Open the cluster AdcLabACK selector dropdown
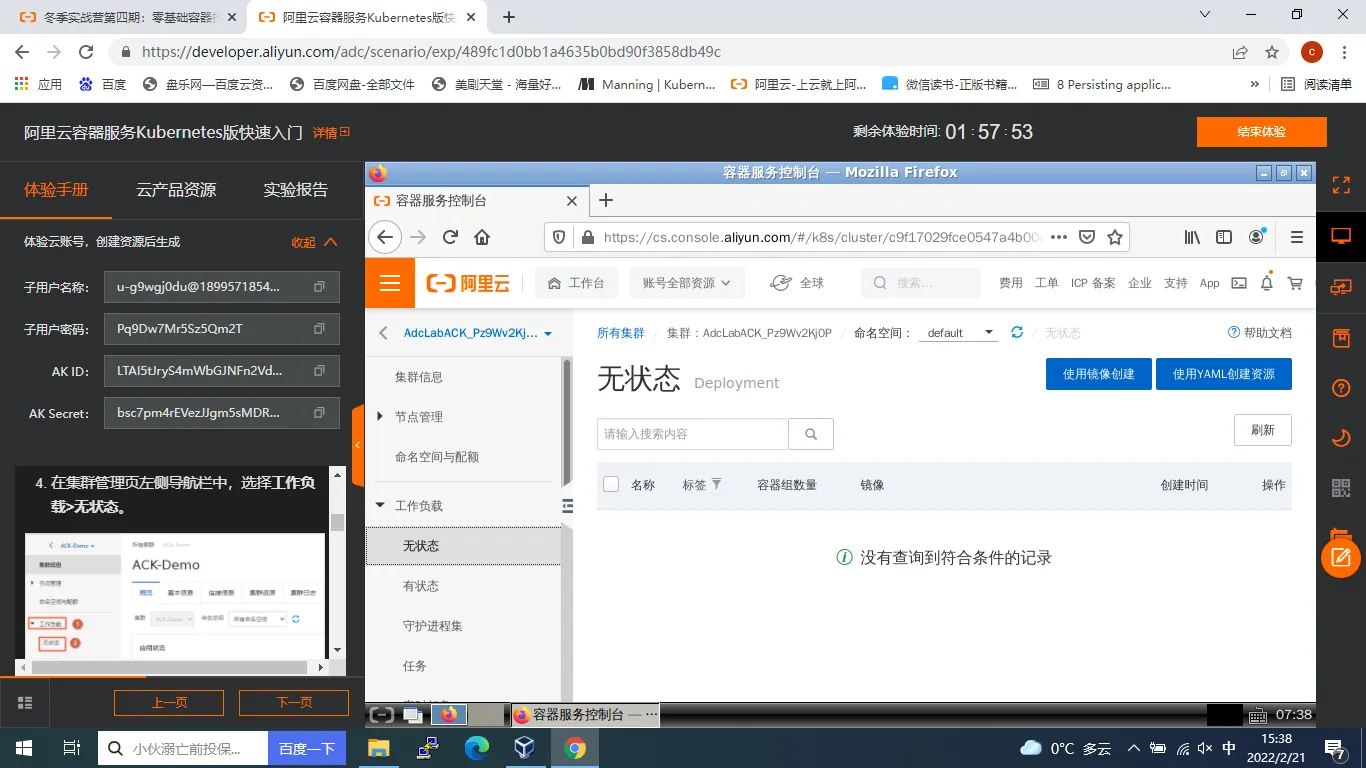The height and width of the screenshot is (768, 1366). [478, 333]
